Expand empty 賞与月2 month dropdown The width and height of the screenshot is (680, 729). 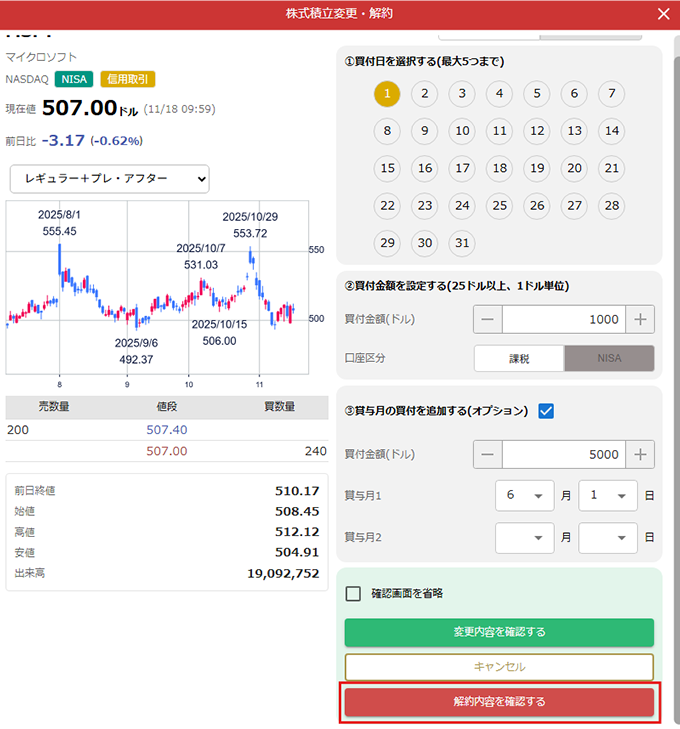pyautogui.click(x=524, y=538)
